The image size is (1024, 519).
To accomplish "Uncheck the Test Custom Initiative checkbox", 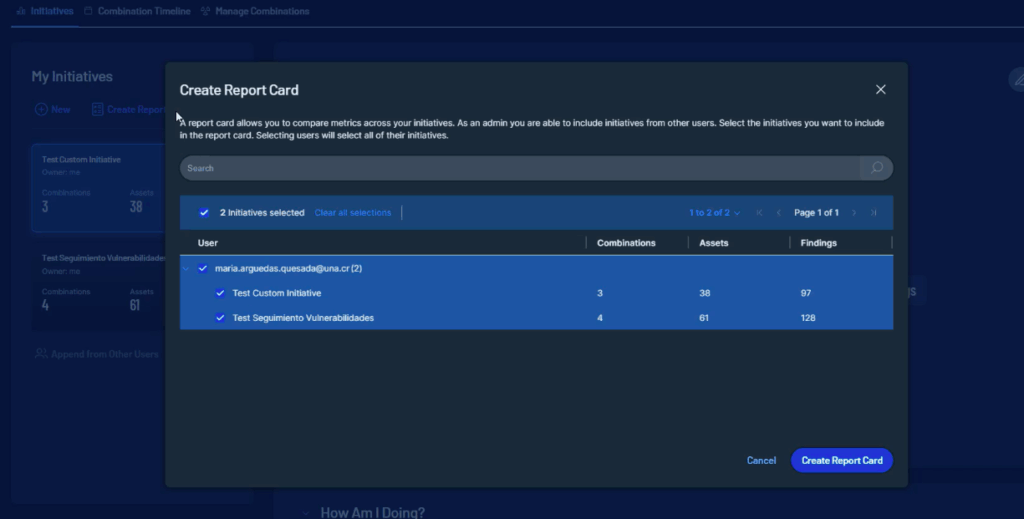I will [x=220, y=293].
